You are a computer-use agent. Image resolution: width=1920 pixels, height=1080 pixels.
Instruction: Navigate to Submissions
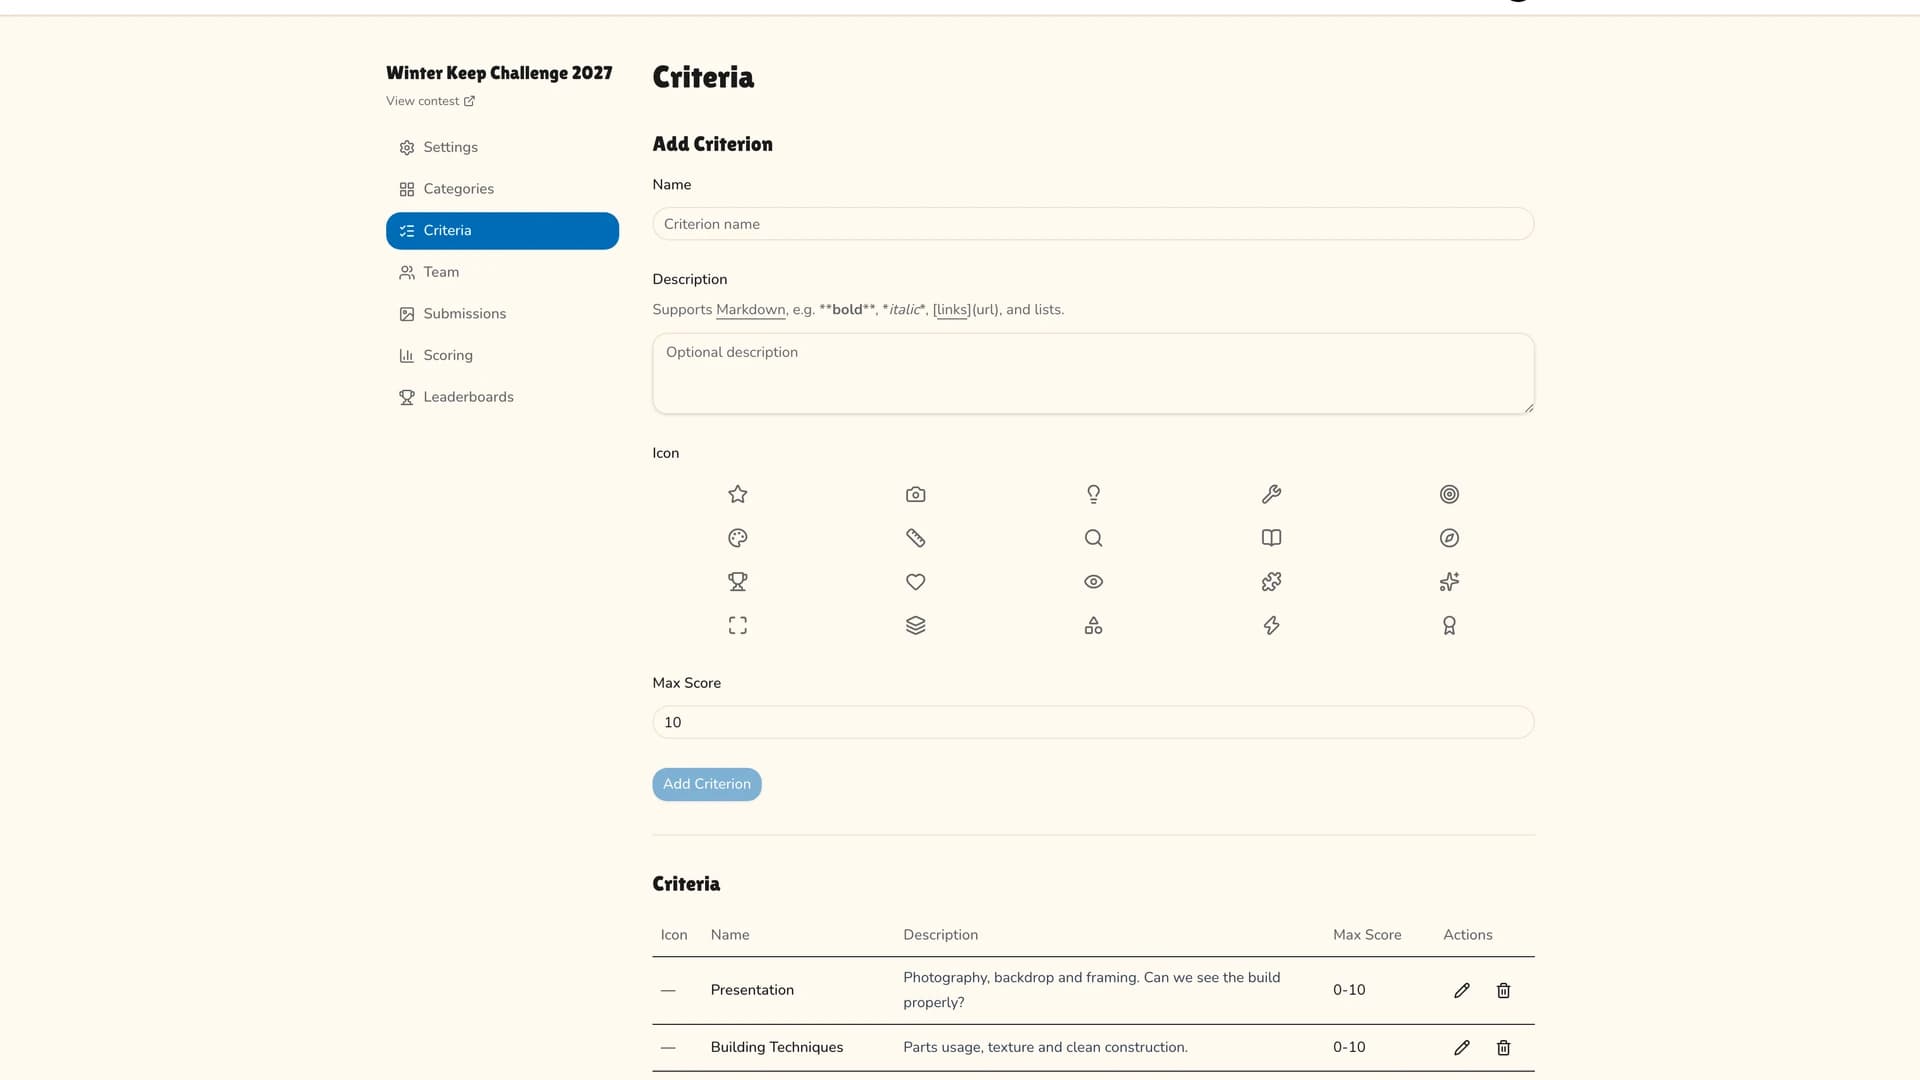pyautogui.click(x=502, y=314)
